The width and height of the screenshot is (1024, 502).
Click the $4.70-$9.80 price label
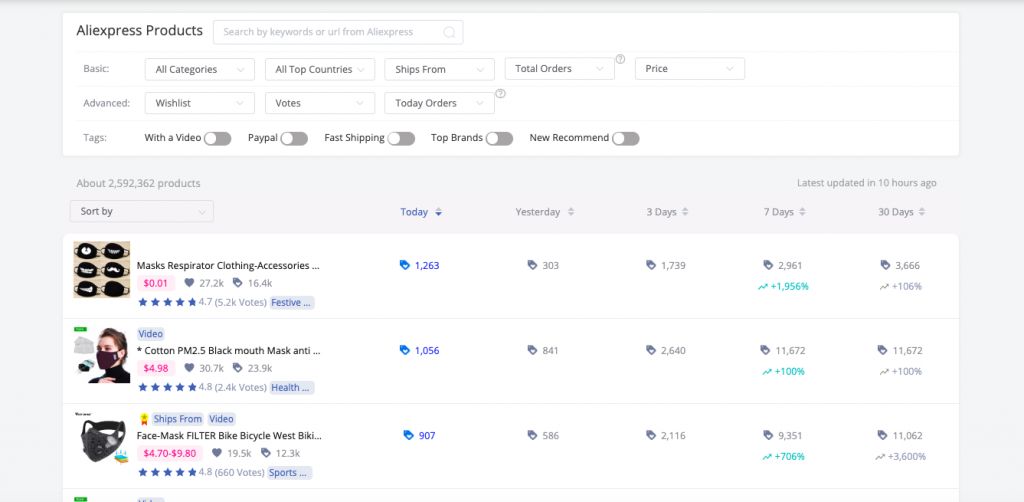[x=170, y=453]
